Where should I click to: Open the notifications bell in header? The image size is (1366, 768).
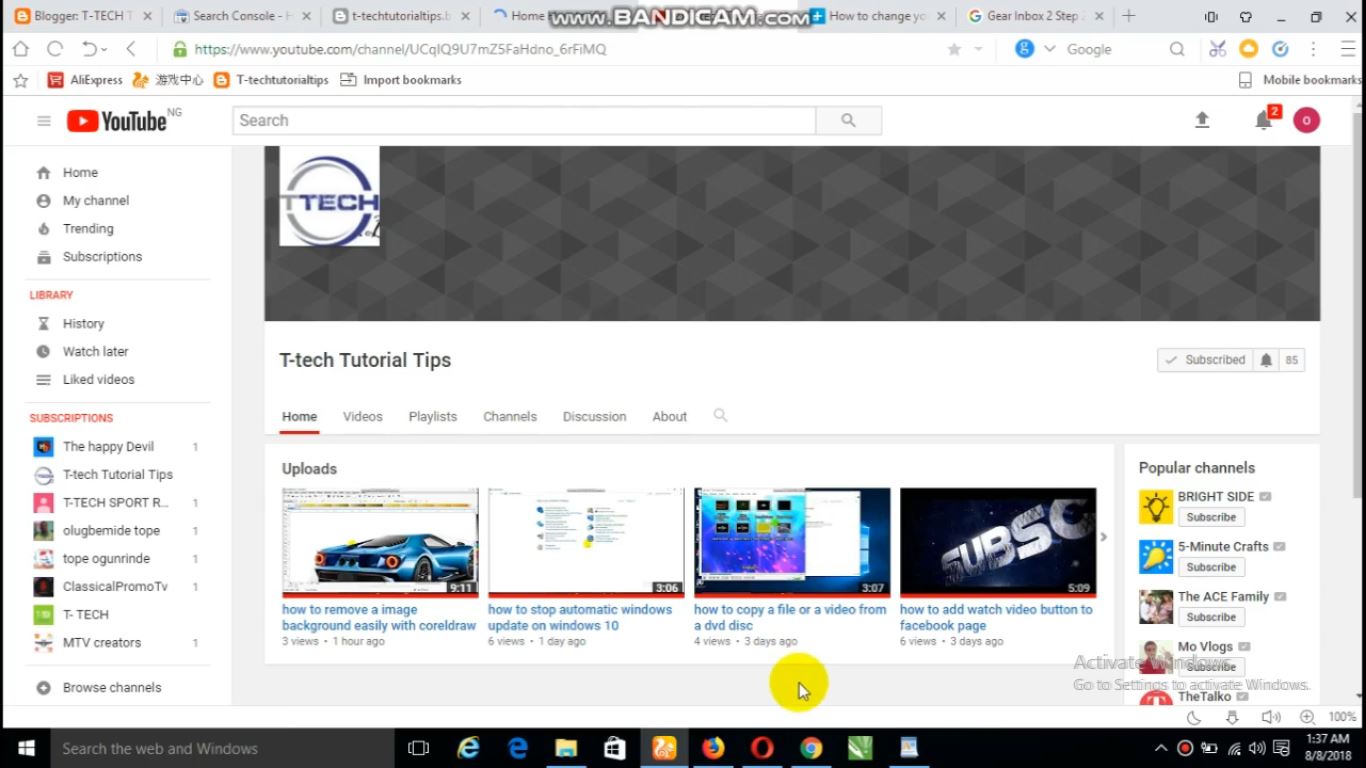tap(1264, 120)
